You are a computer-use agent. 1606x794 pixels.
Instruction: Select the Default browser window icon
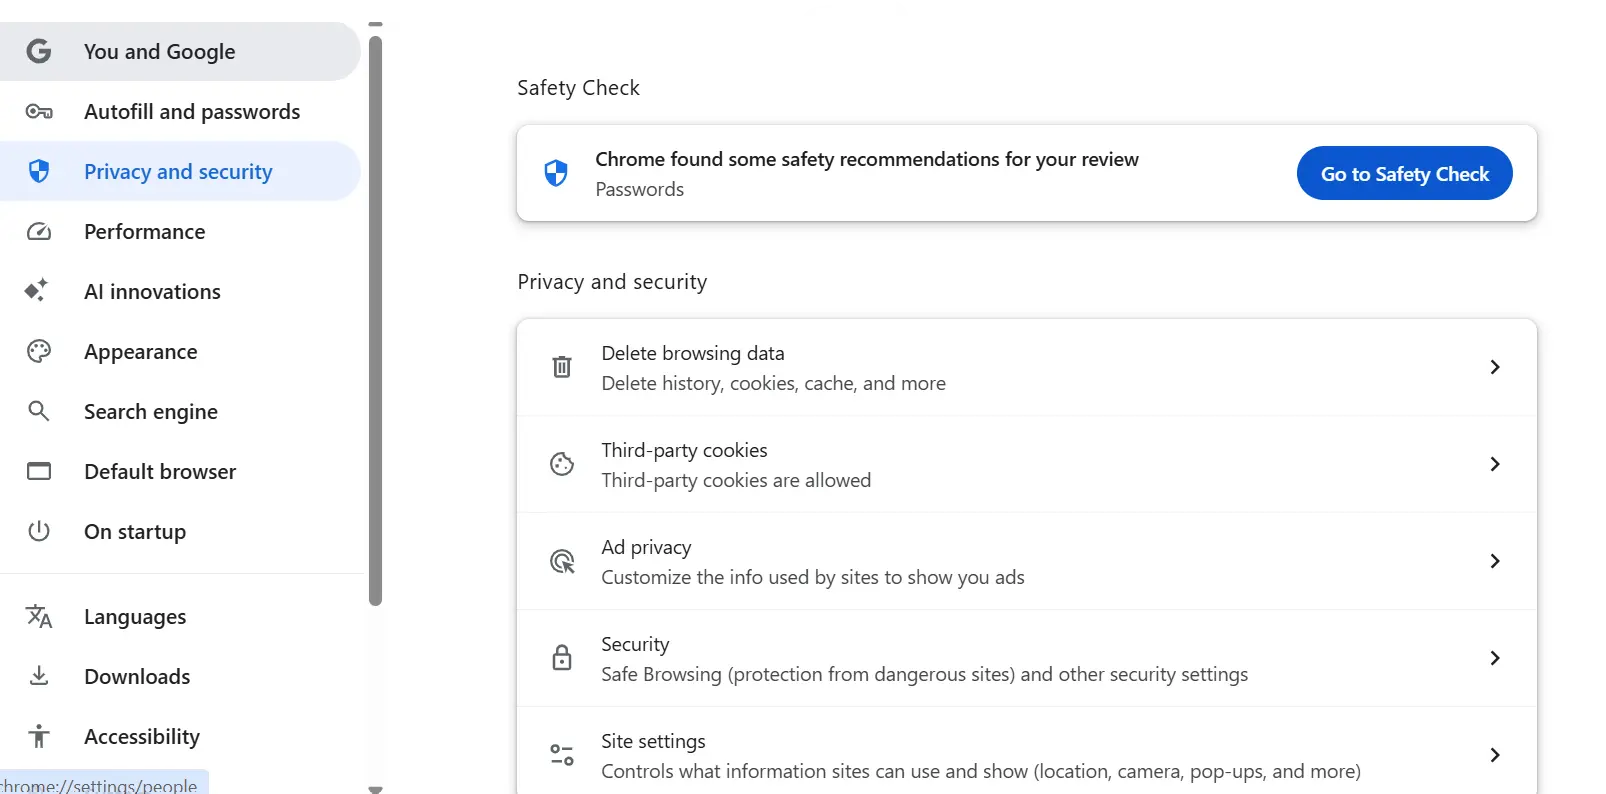click(x=39, y=471)
